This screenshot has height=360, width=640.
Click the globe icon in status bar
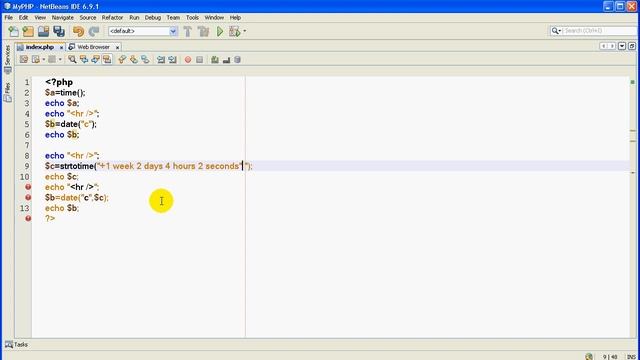(x=589, y=356)
